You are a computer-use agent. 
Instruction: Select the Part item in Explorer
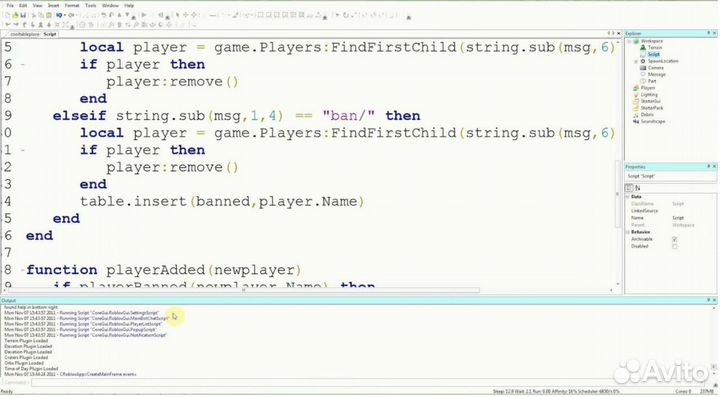coord(652,81)
